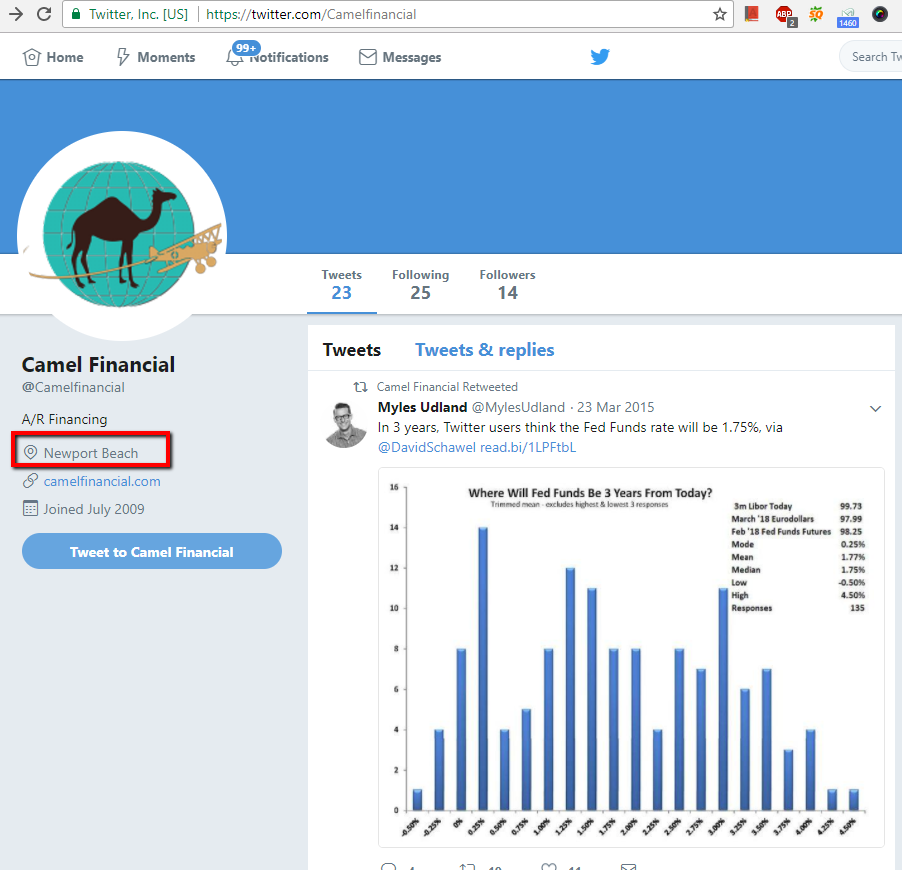Open Myles Udland's avatar photo

[x=345, y=425]
